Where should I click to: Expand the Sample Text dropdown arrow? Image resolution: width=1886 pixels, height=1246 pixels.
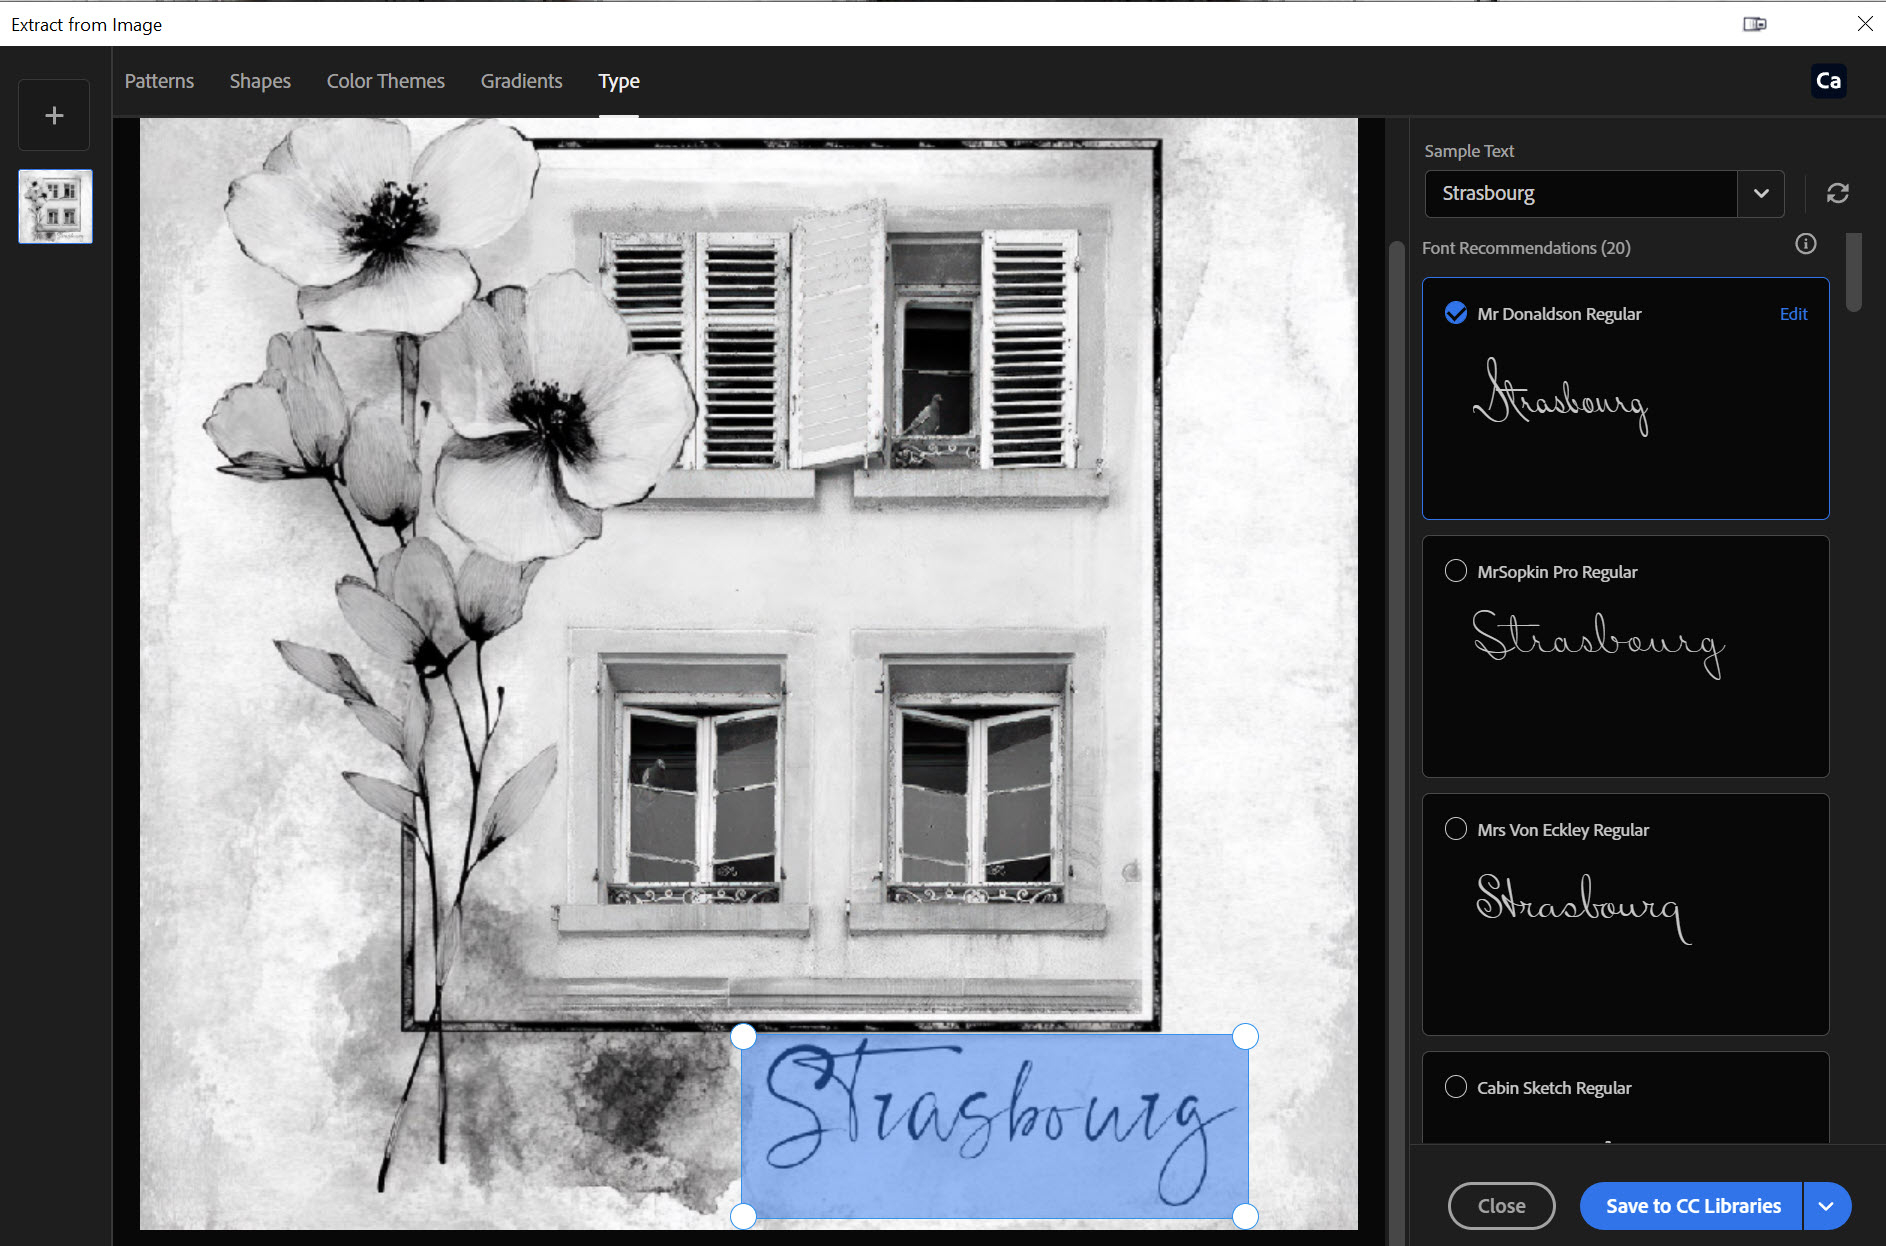pyautogui.click(x=1761, y=193)
